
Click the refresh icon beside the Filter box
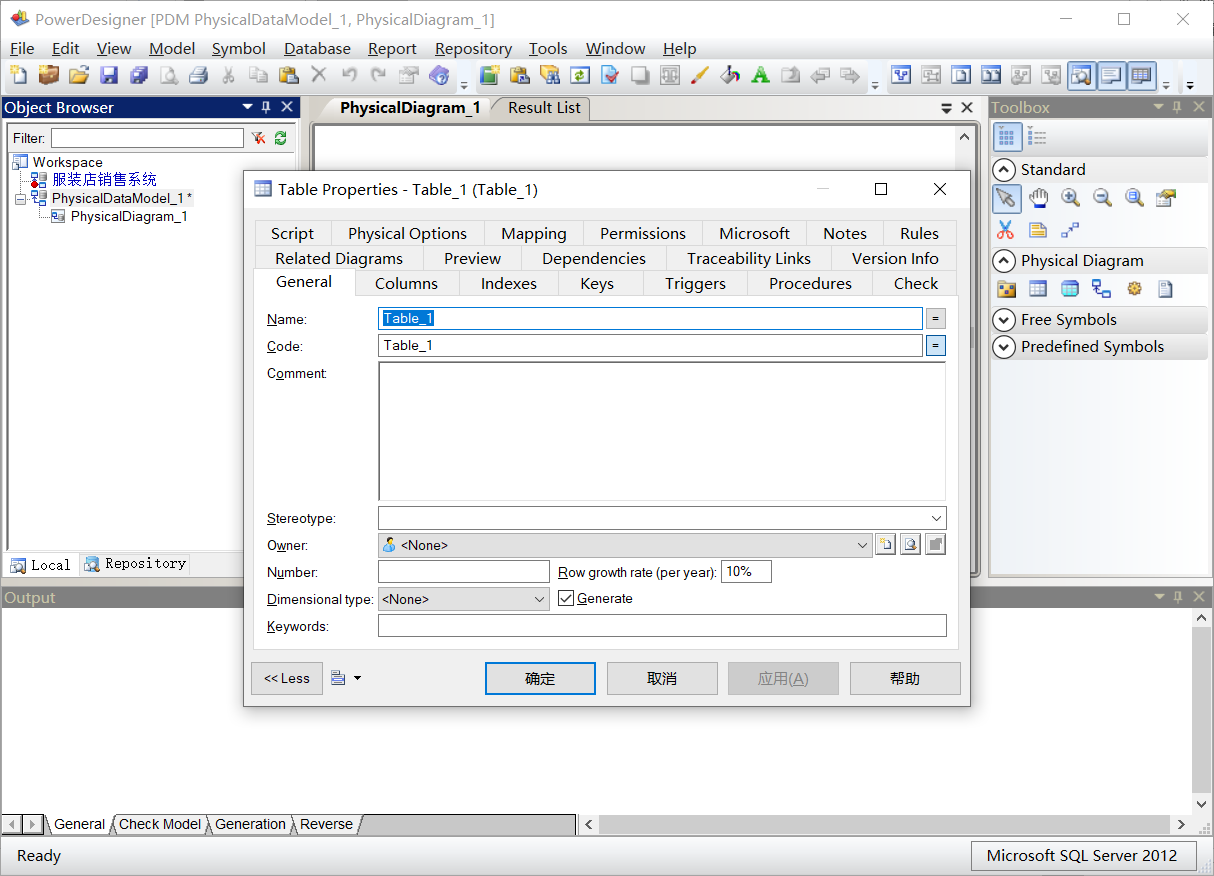[280, 138]
